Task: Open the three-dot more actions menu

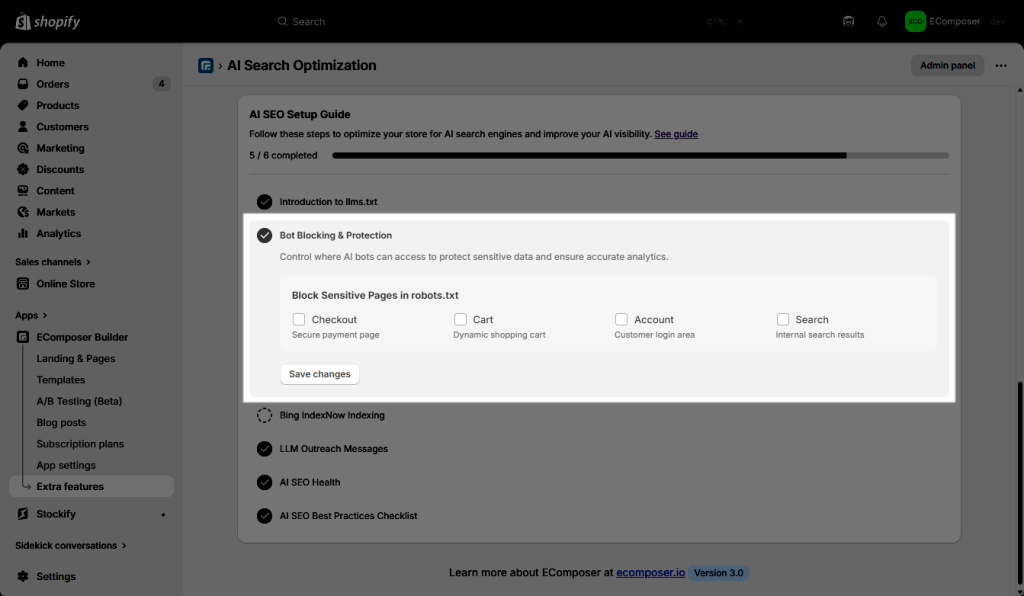Action: pyautogui.click(x=1001, y=66)
